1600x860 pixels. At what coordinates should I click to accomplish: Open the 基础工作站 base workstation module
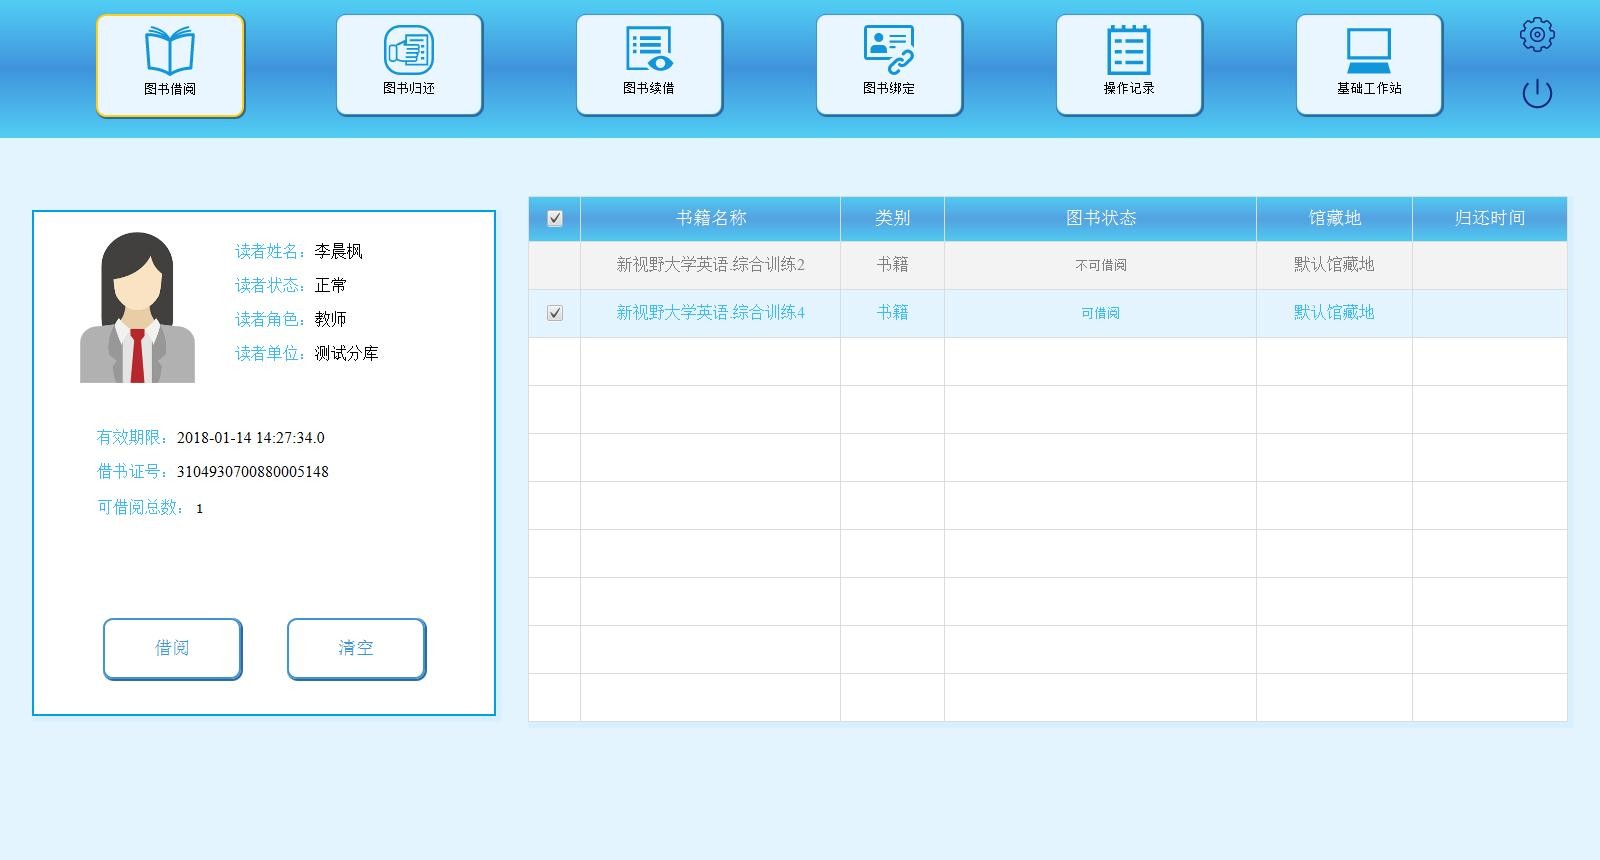1369,65
